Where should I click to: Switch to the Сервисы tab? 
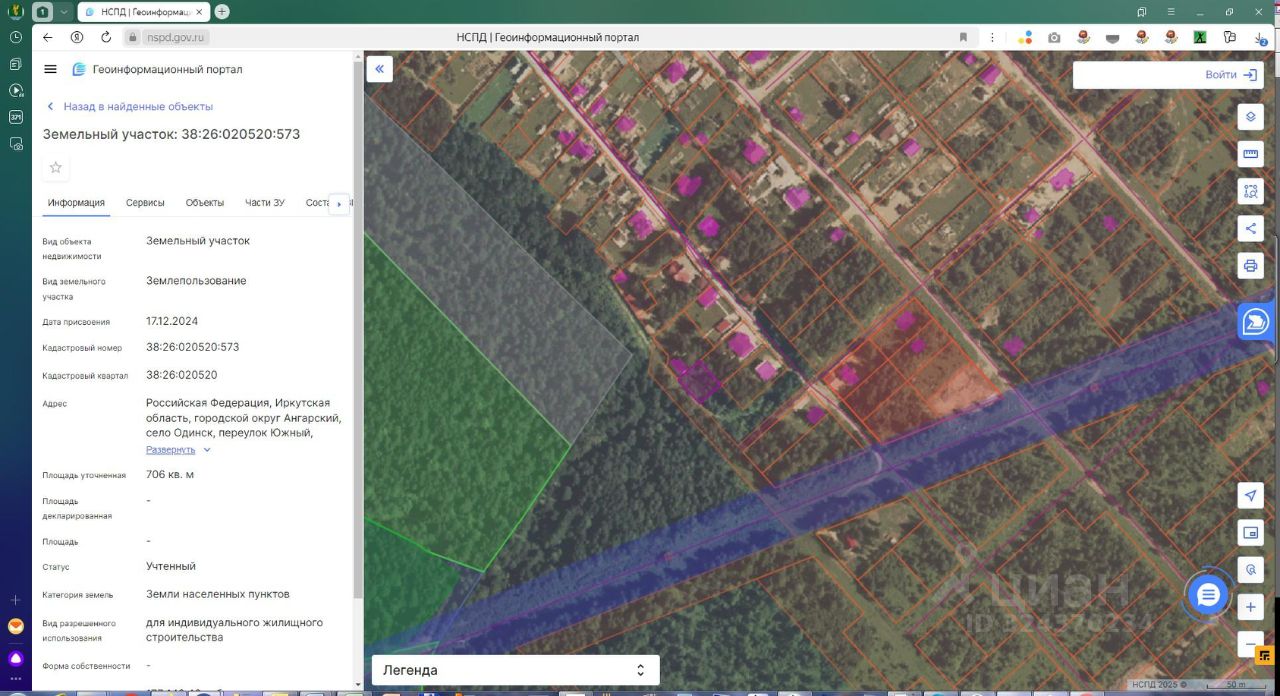(x=145, y=203)
